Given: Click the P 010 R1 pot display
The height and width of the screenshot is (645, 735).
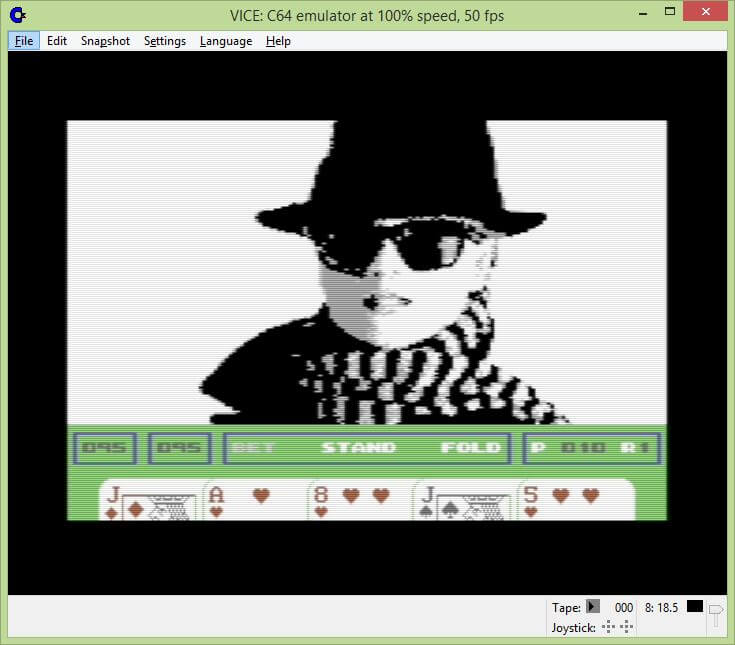Looking at the screenshot, I should point(592,449).
